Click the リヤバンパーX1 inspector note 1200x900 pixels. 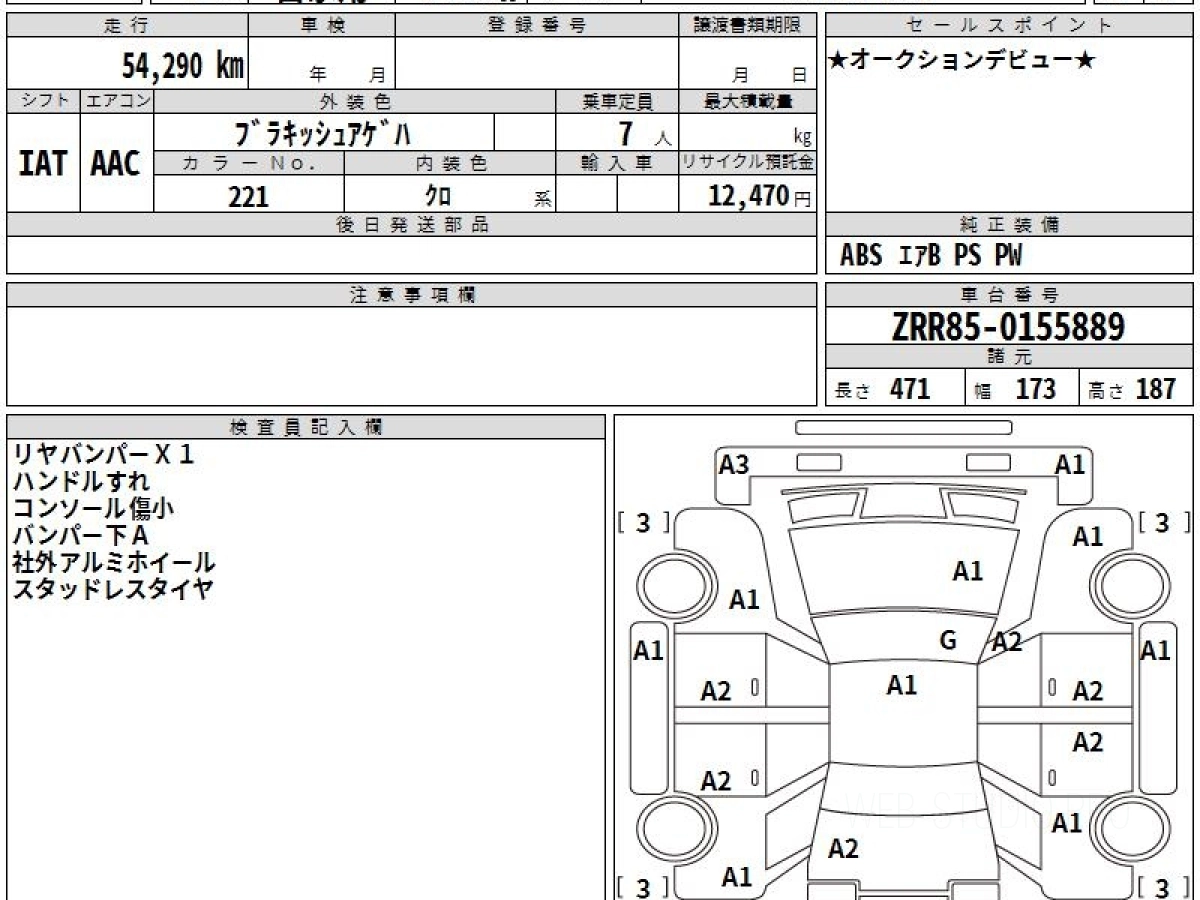pos(102,455)
